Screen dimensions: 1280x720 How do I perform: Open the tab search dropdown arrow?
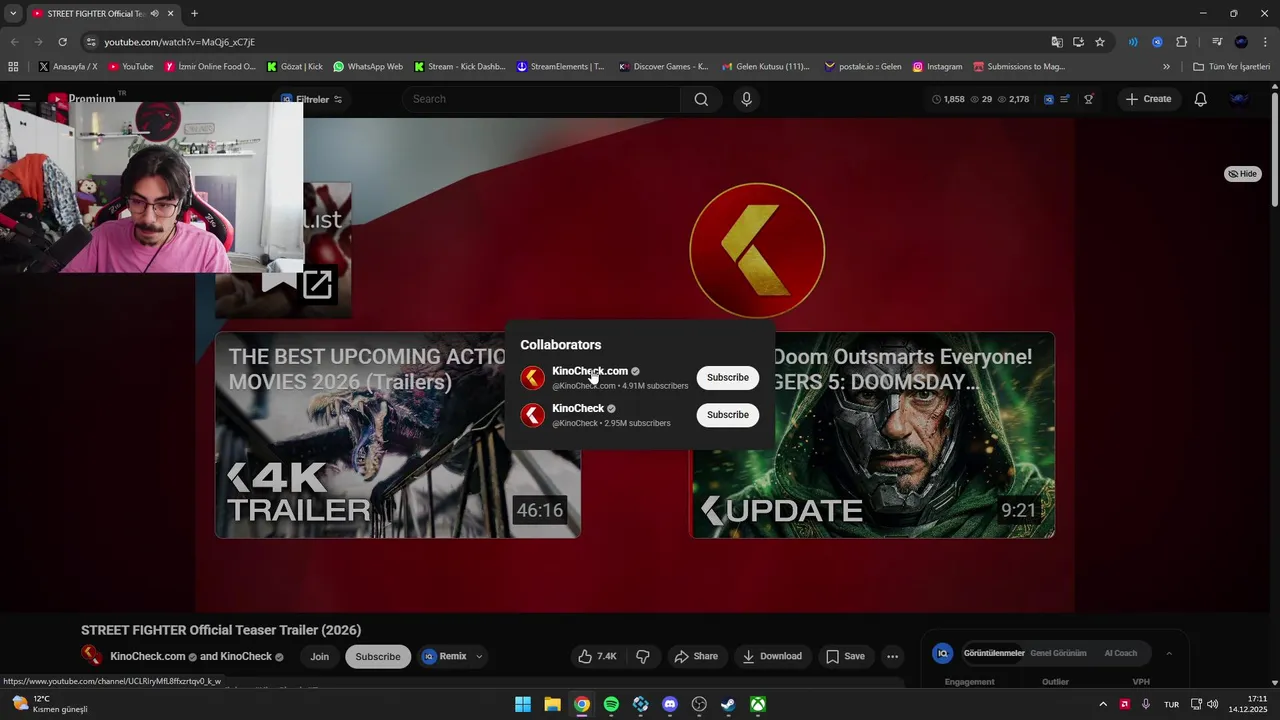point(13,13)
